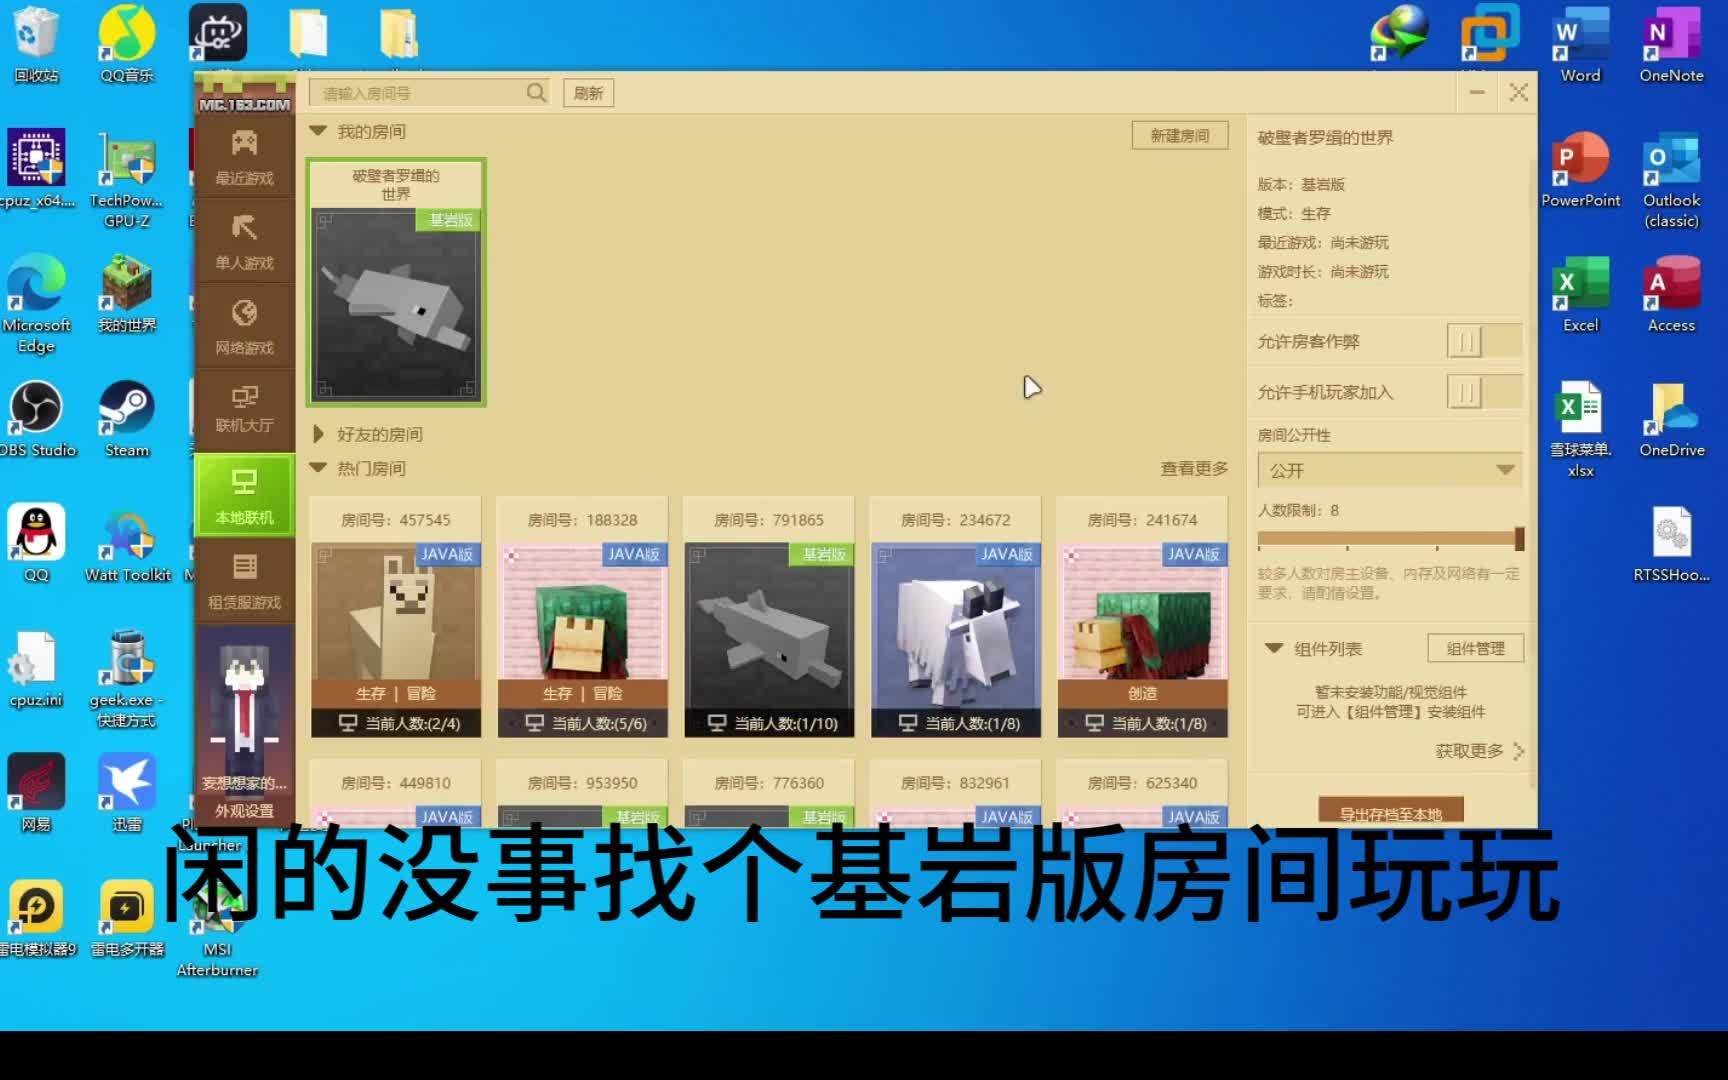Select my room 破壁者罗缉的世界 card
This screenshot has height=1080, width=1728.
pyautogui.click(x=396, y=281)
